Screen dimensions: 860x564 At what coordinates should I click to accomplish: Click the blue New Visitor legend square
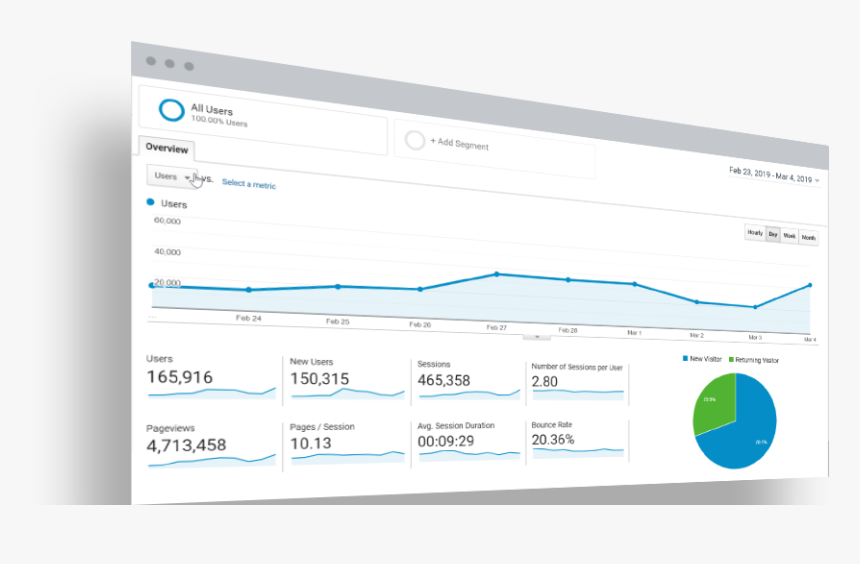click(685, 358)
